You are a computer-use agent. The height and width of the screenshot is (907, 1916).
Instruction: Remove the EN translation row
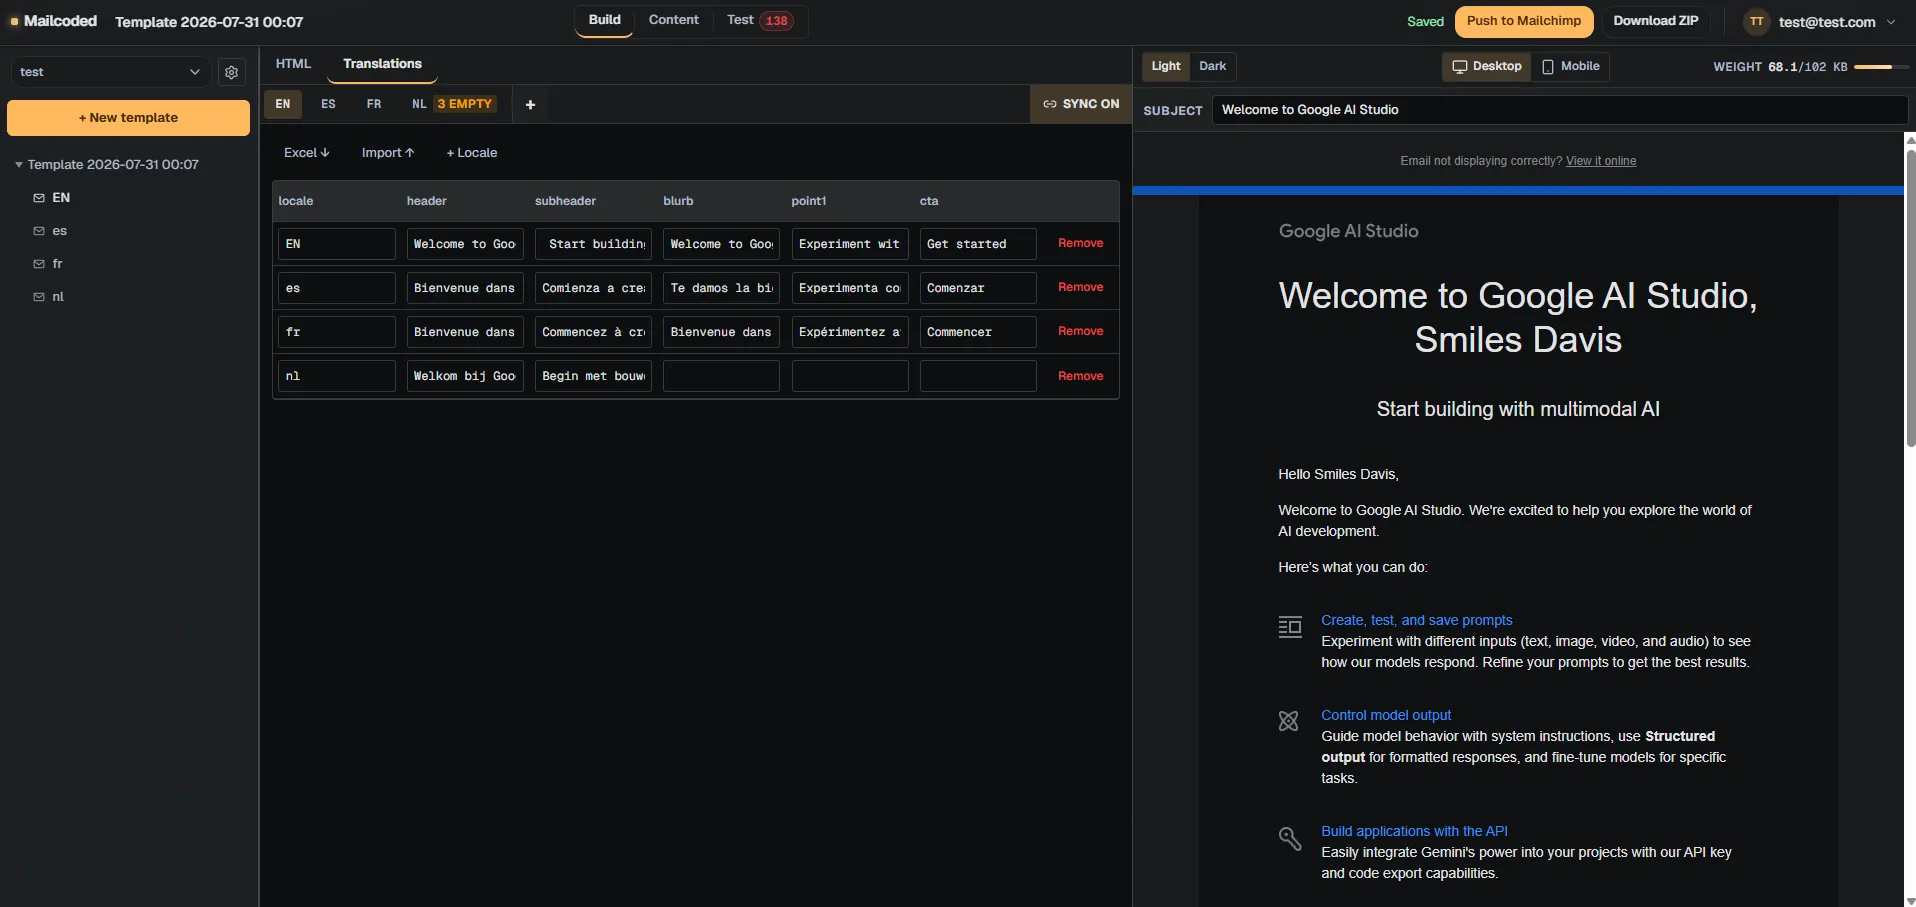(x=1081, y=243)
